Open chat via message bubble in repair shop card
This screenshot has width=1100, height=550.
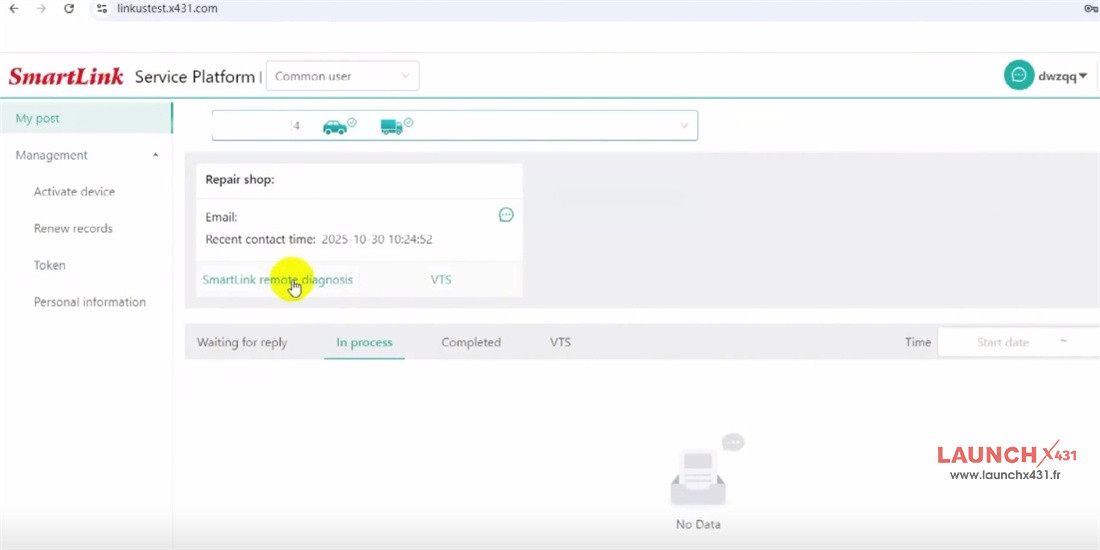506,215
